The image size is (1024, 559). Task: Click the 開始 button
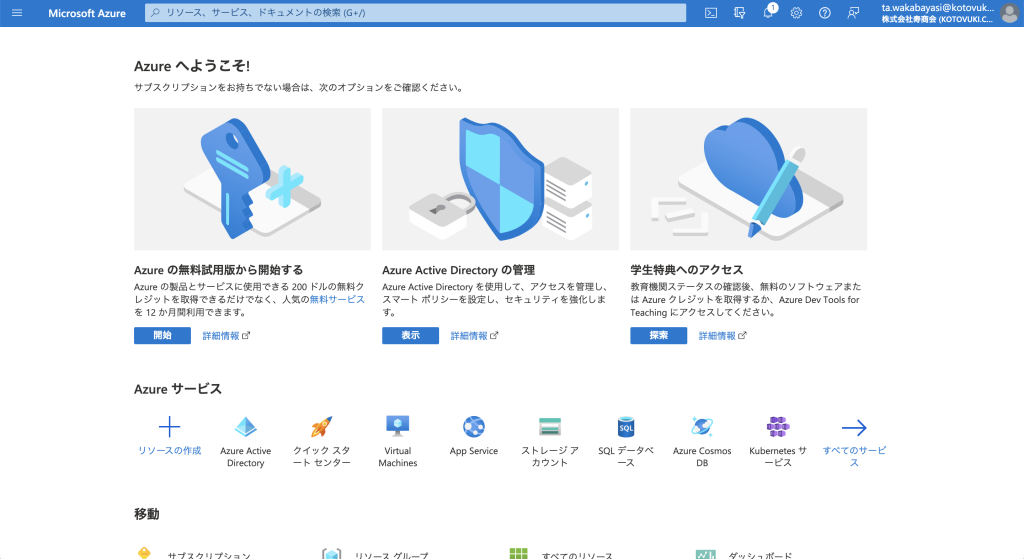coord(162,336)
